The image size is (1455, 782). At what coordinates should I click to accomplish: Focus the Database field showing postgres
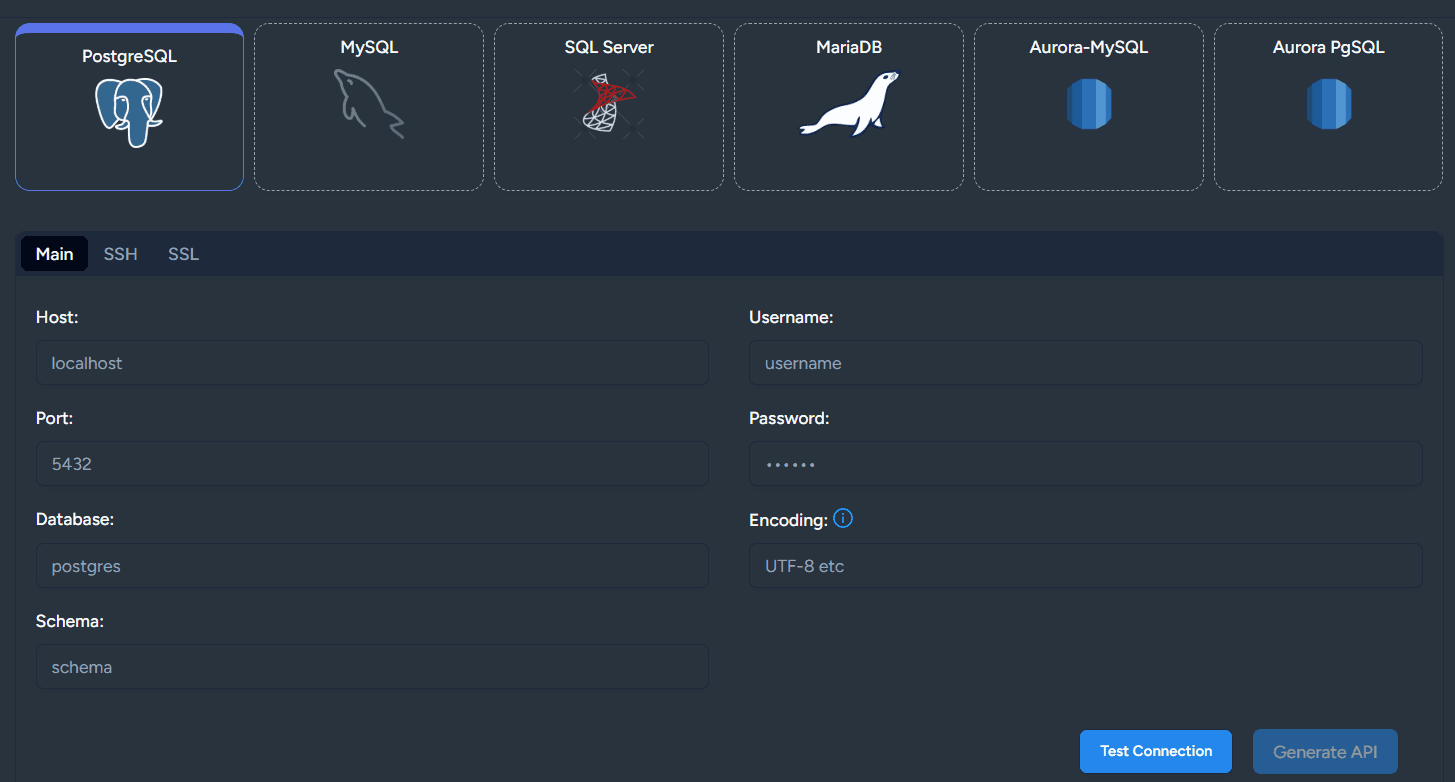[x=372, y=566]
